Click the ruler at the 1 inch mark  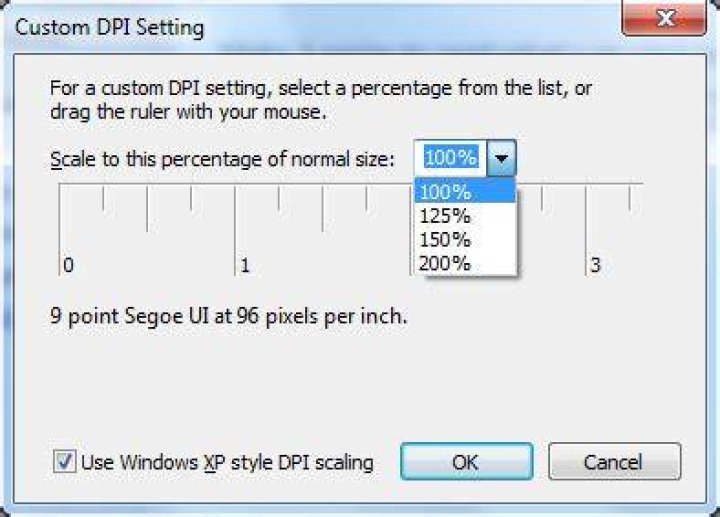click(x=235, y=230)
